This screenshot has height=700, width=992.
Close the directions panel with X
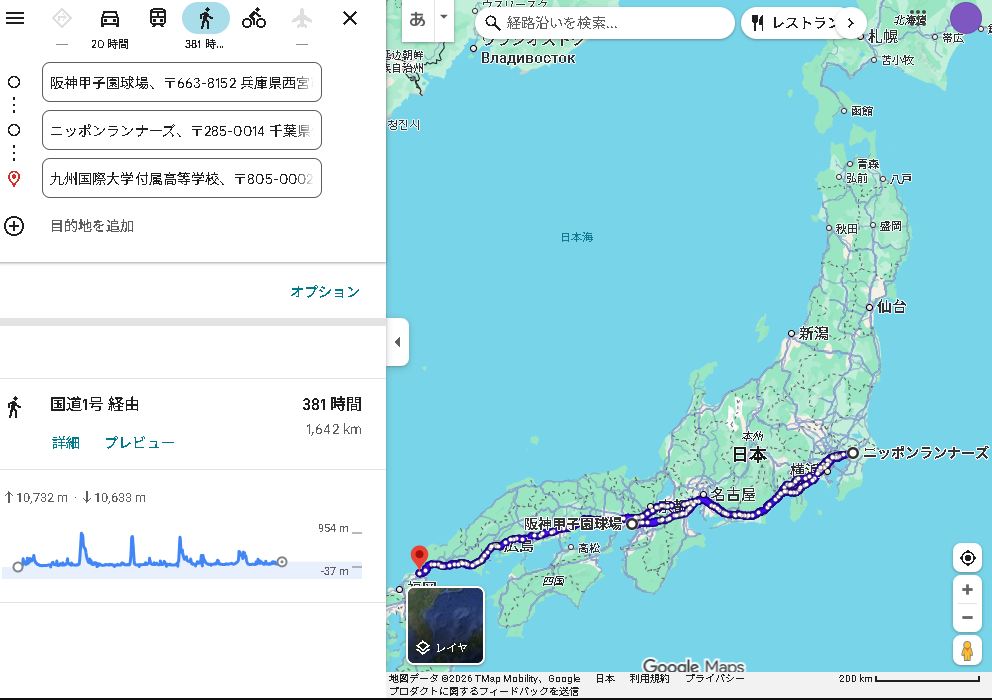pos(350,18)
